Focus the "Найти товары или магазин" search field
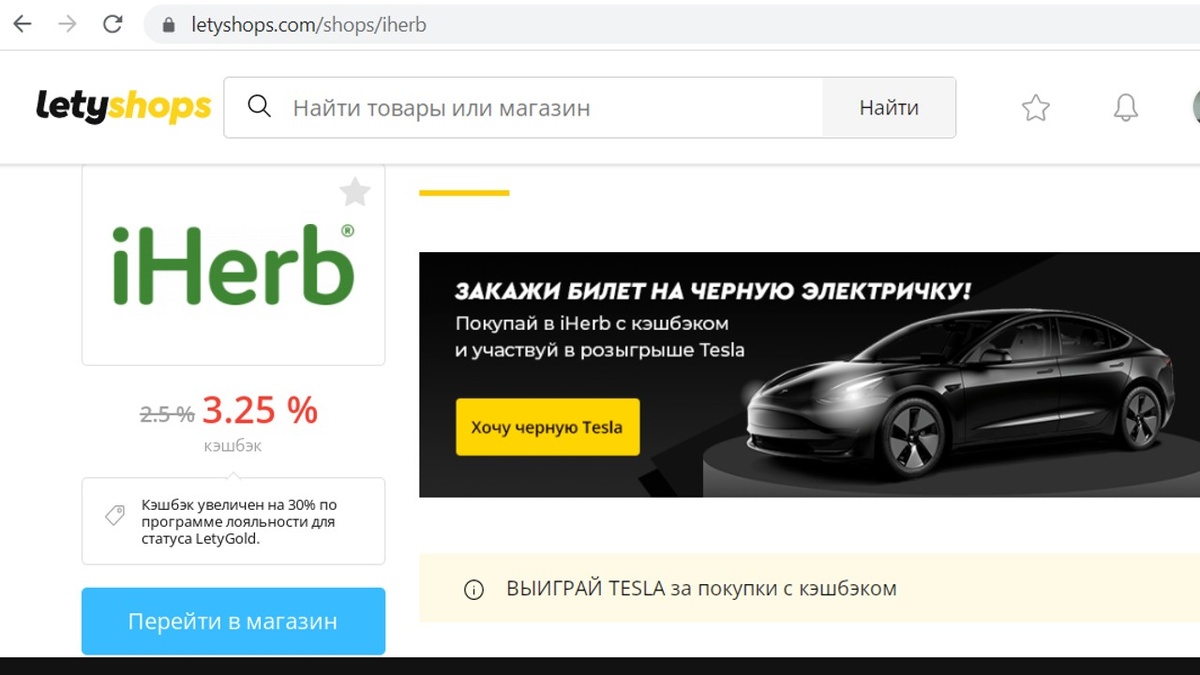Image resolution: width=1200 pixels, height=675 pixels. [x=523, y=107]
